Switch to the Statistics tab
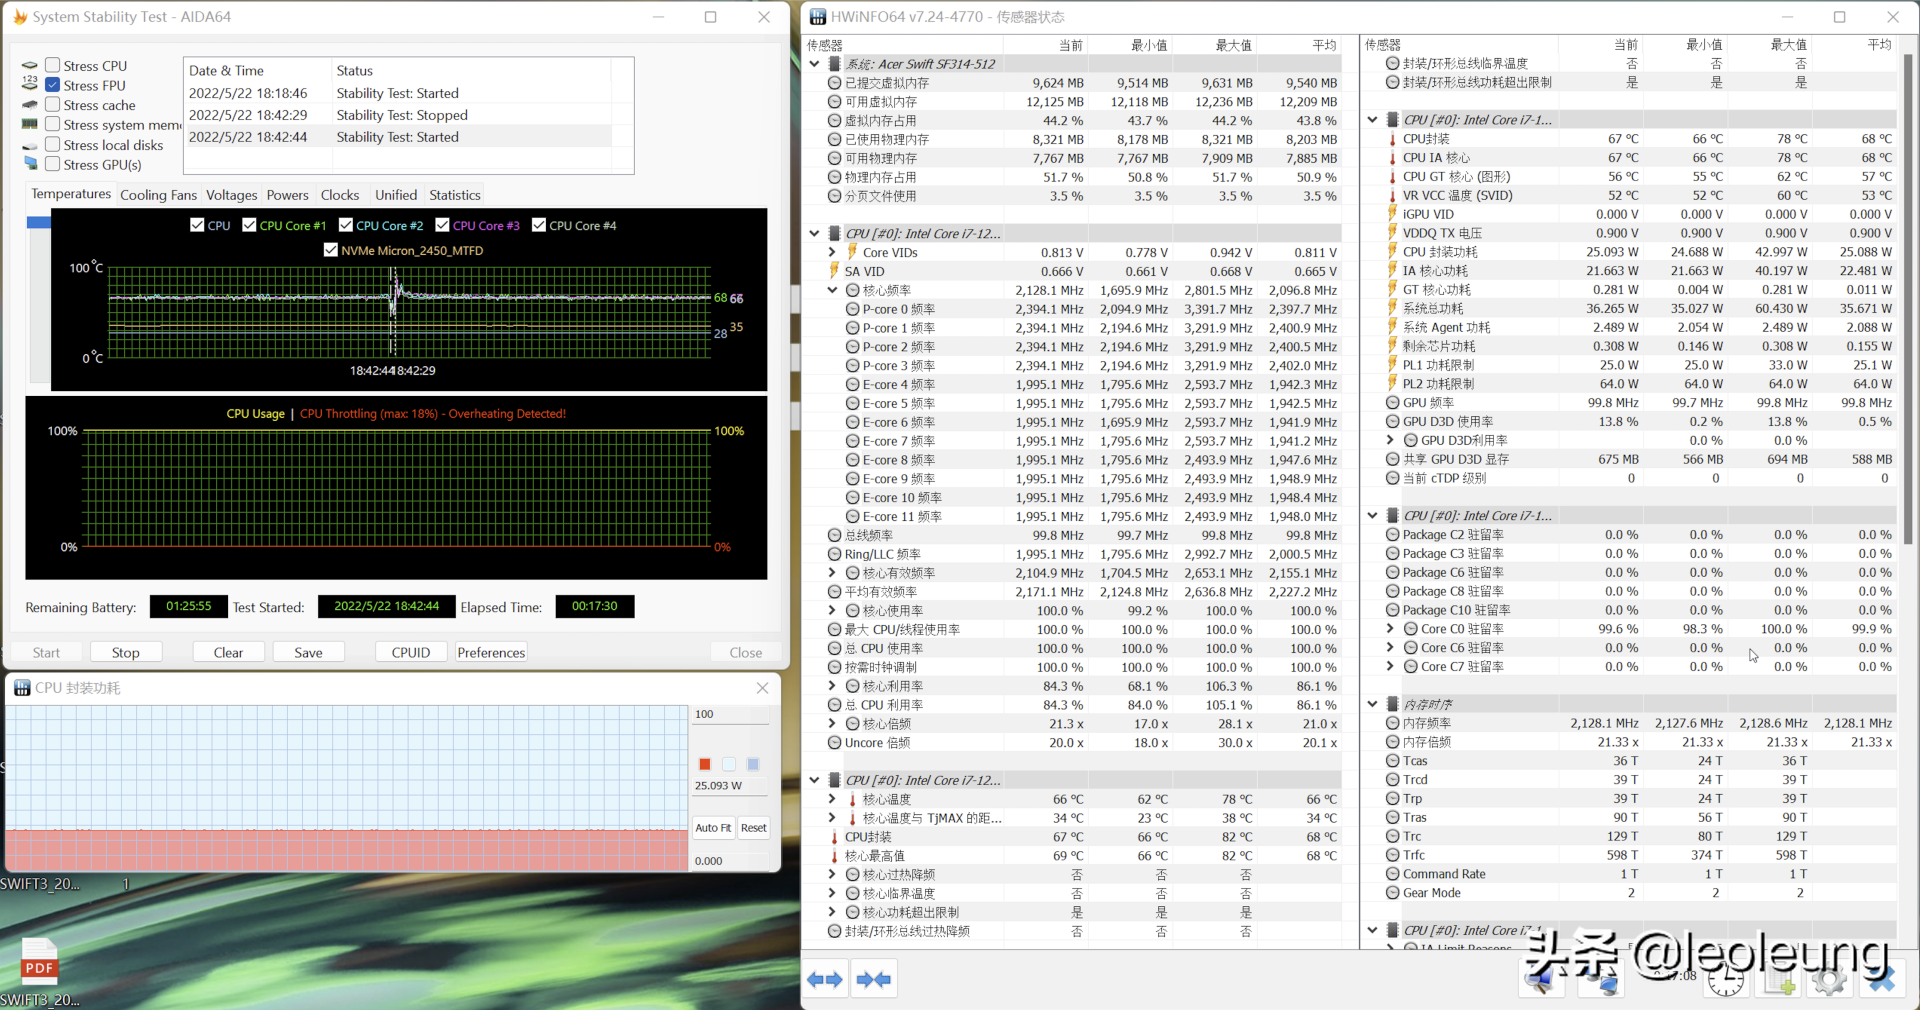The height and width of the screenshot is (1010, 1920). pos(455,195)
